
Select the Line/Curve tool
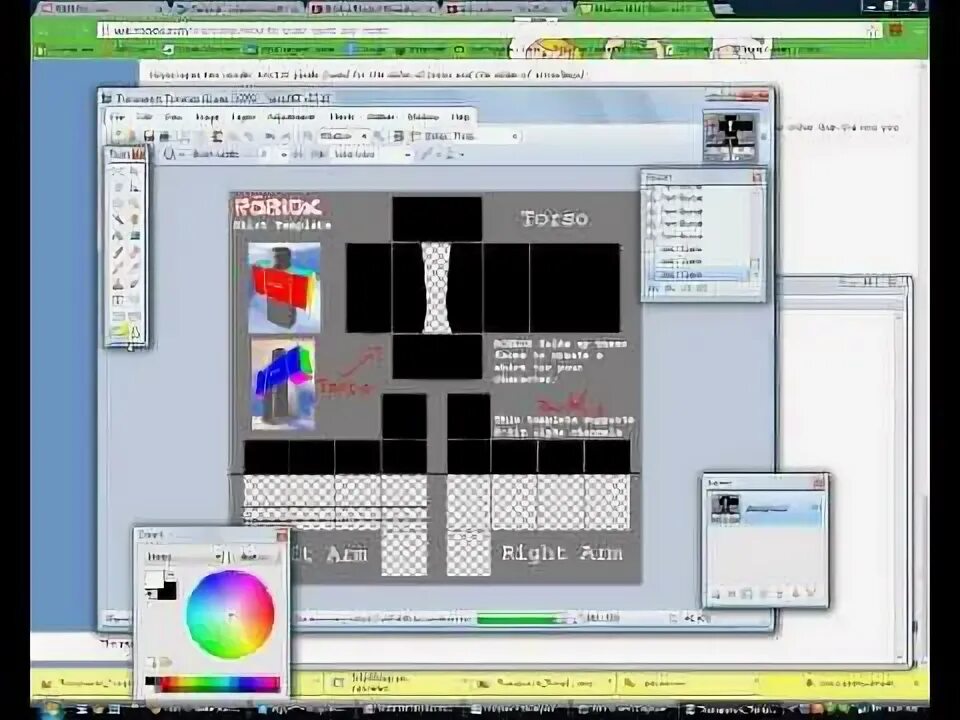pyautogui.click(x=134, y=299)
